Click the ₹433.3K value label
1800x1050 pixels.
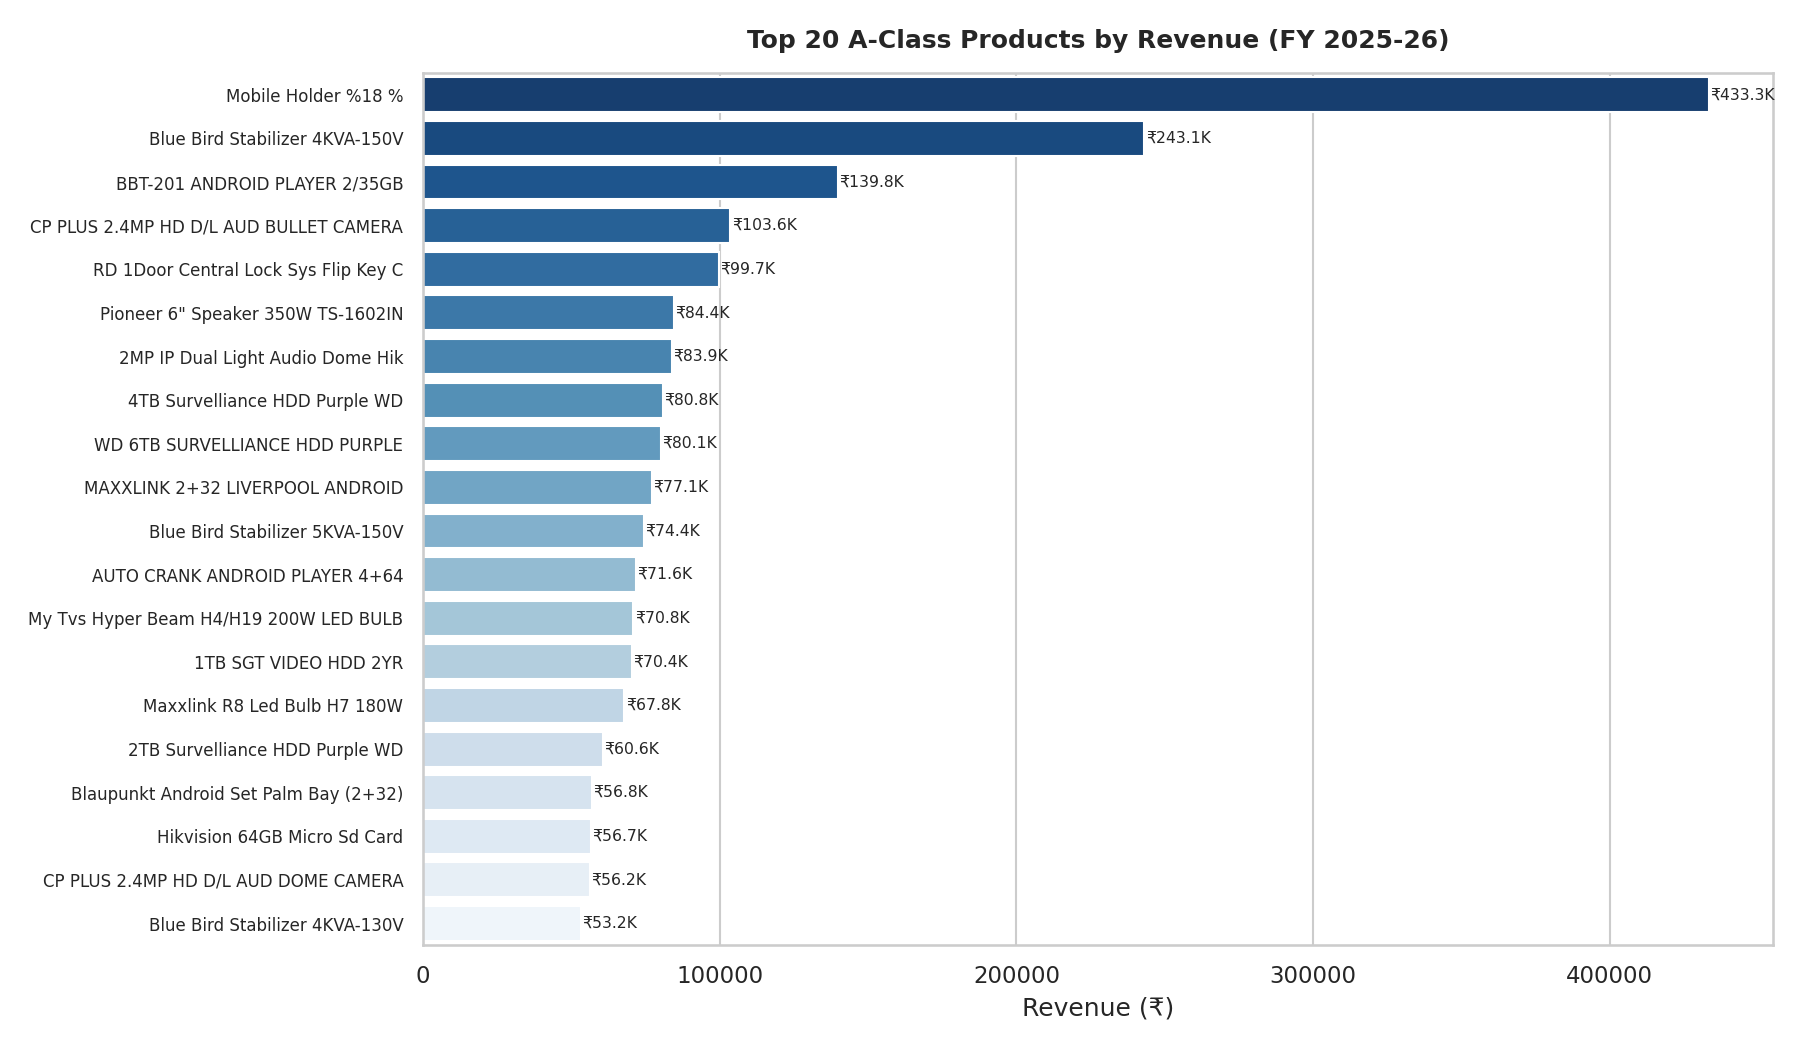1742,95
